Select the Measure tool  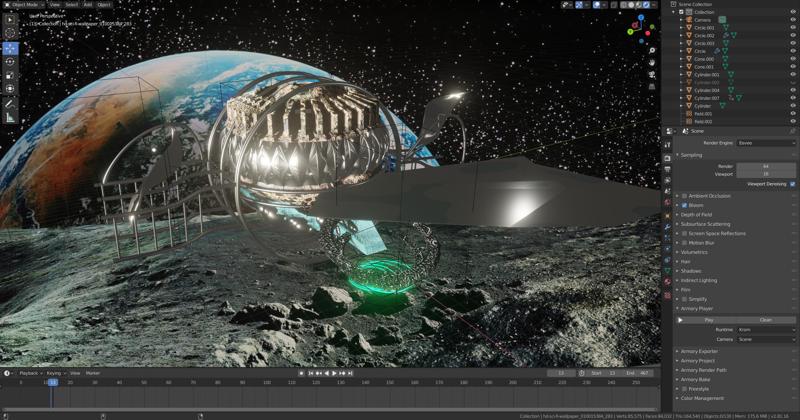click(10, 117)
